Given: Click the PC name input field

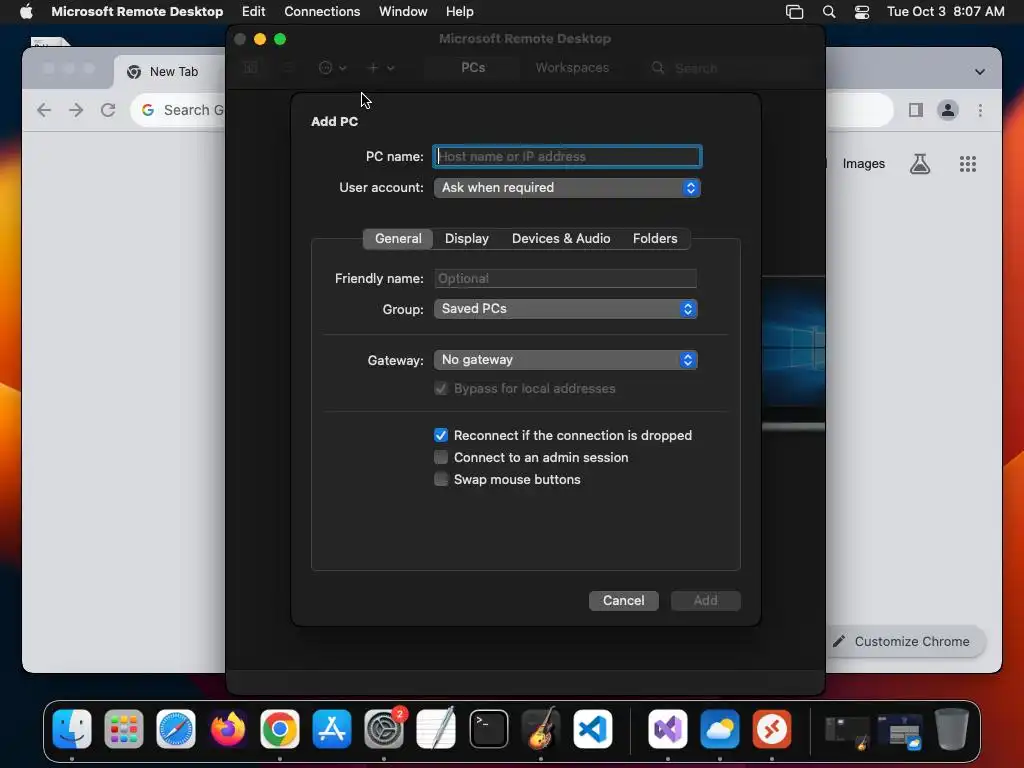Looking at the screenshot, I should (x=568, y=157).
